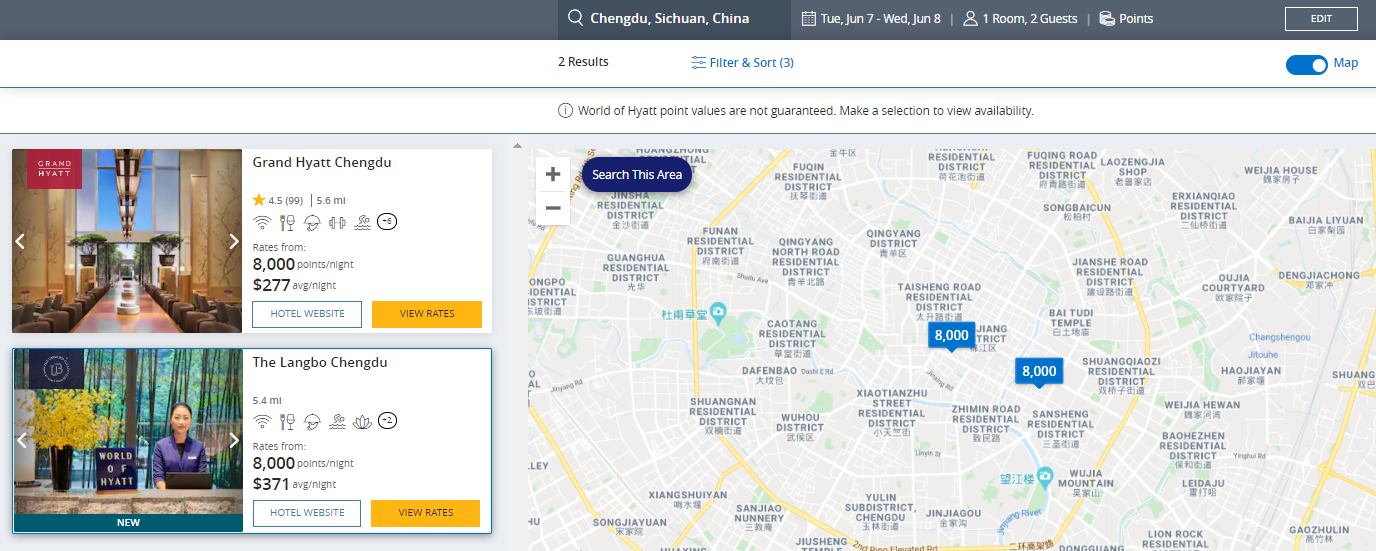This screenshot has width=1376, height=551.
Task: Click the $371 avg/night price
Action: (294, 485)
